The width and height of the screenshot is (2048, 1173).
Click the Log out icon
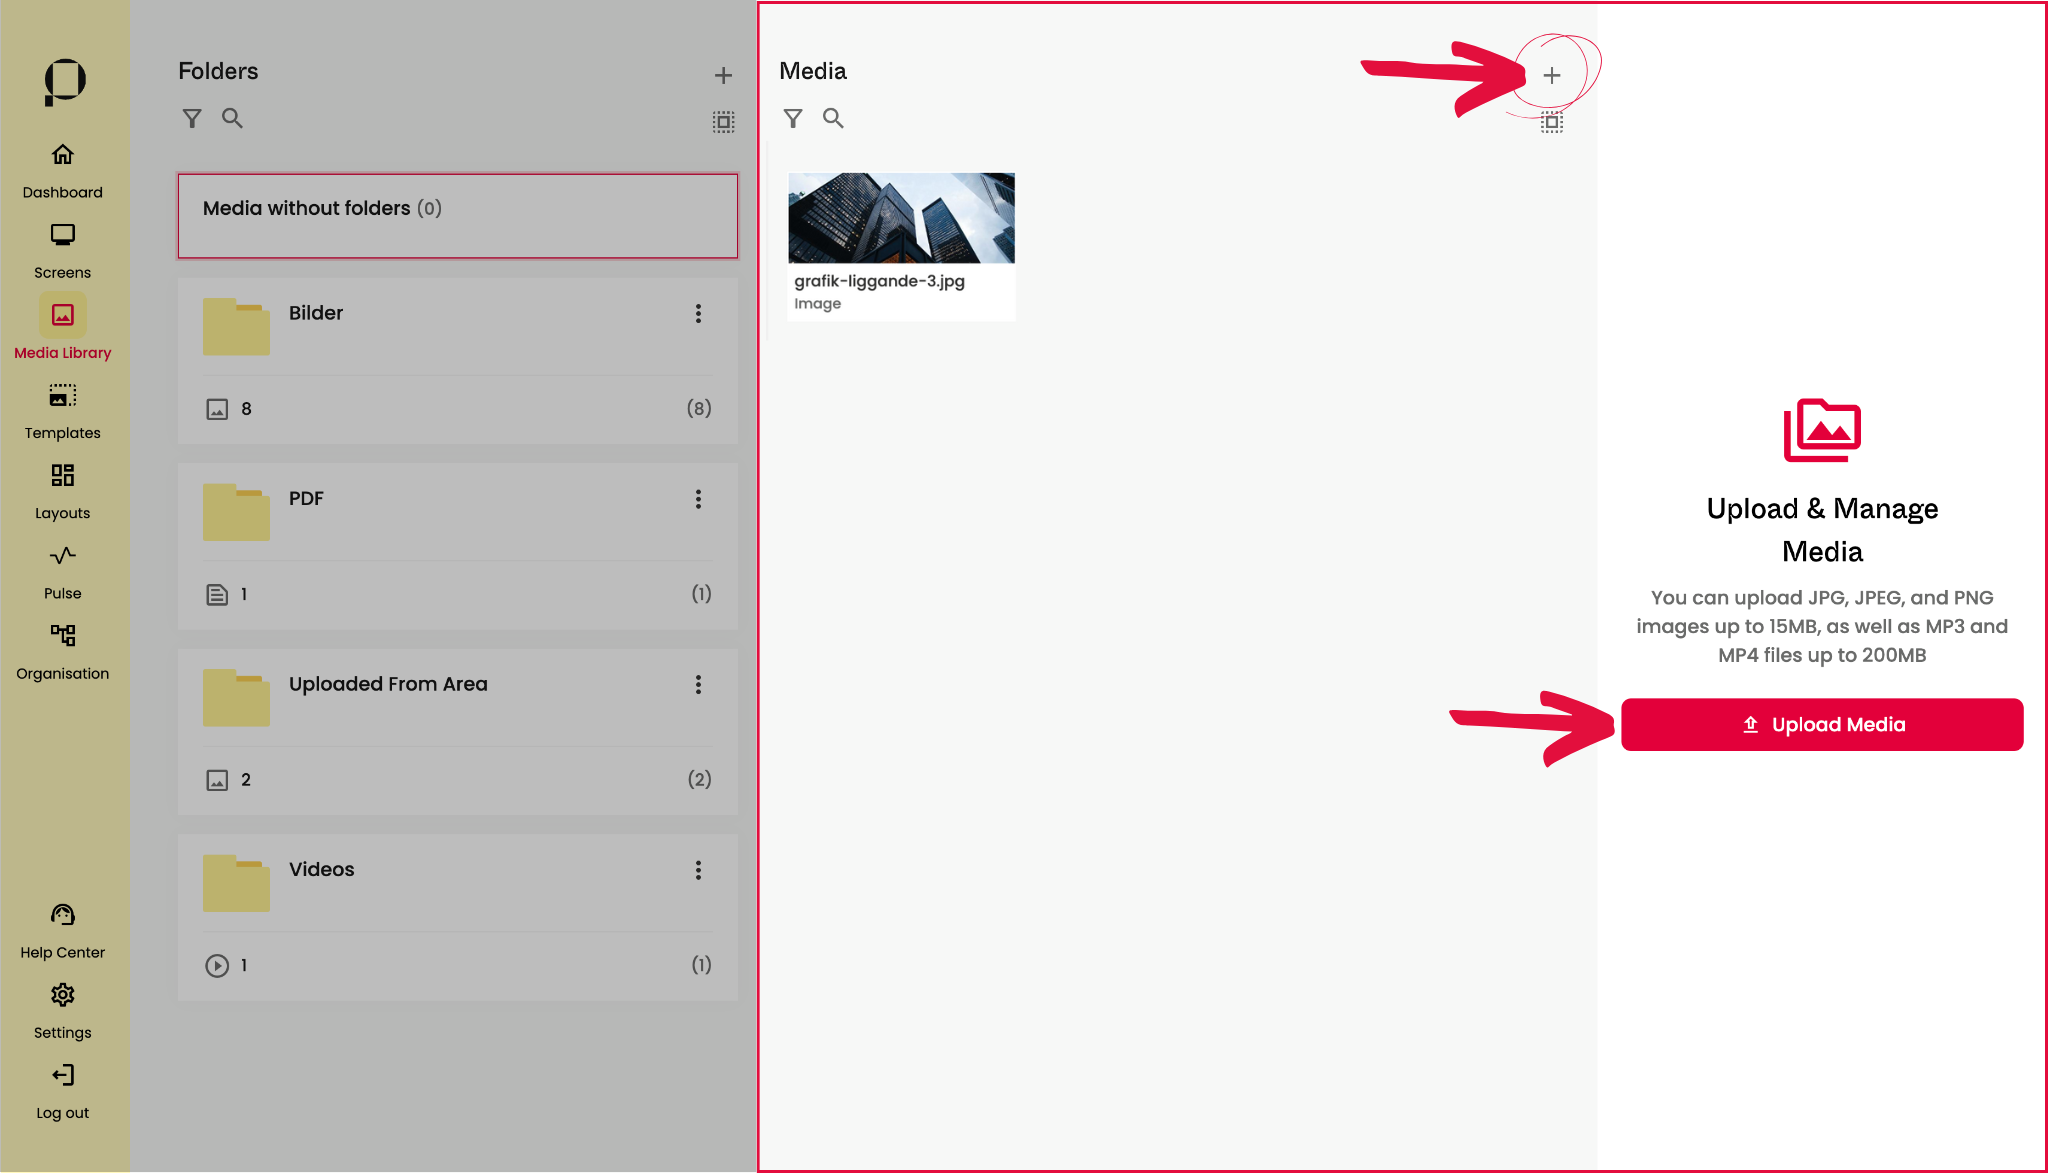point(62,1076)
